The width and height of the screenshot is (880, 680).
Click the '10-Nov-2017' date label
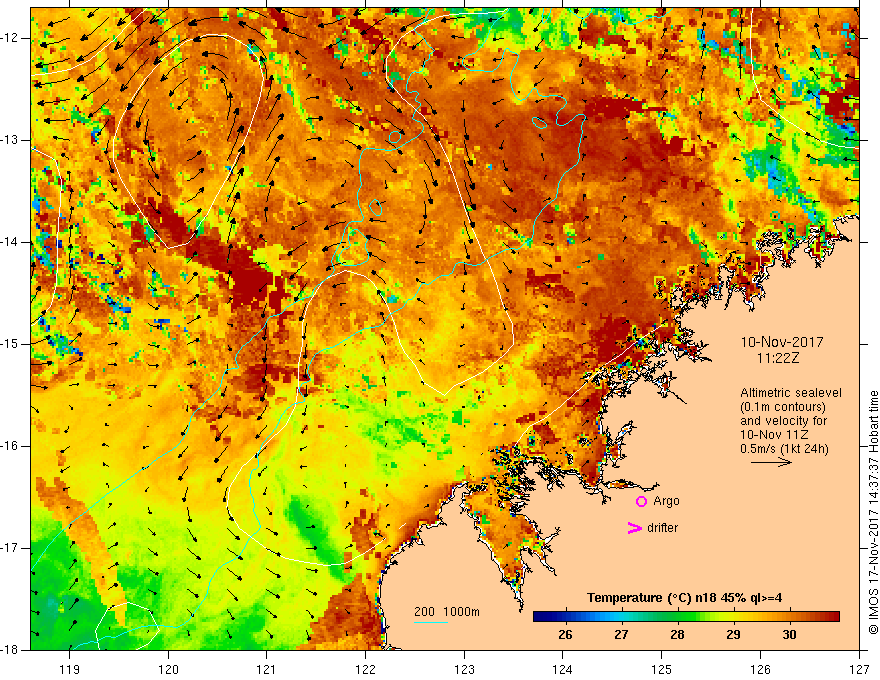pos(782,342)
